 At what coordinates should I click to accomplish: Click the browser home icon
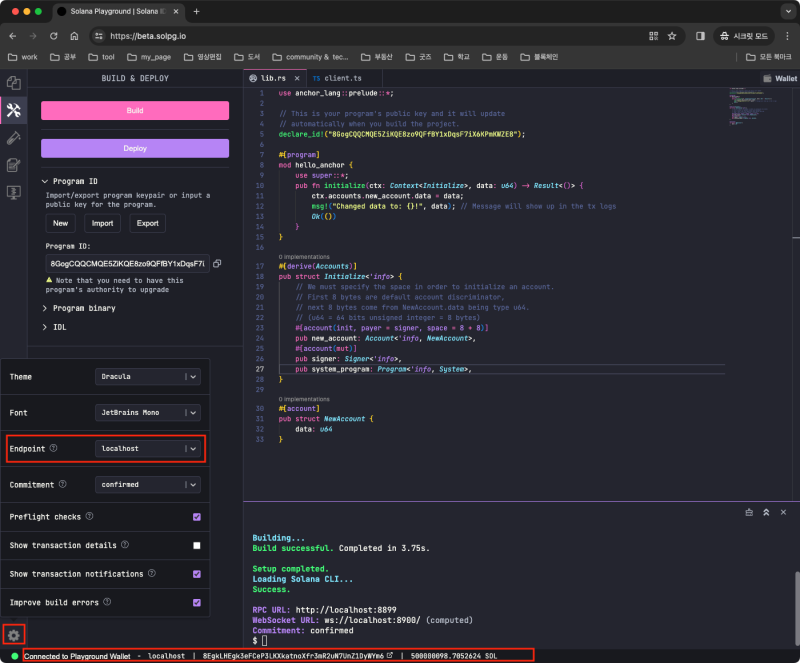(74, 36)
